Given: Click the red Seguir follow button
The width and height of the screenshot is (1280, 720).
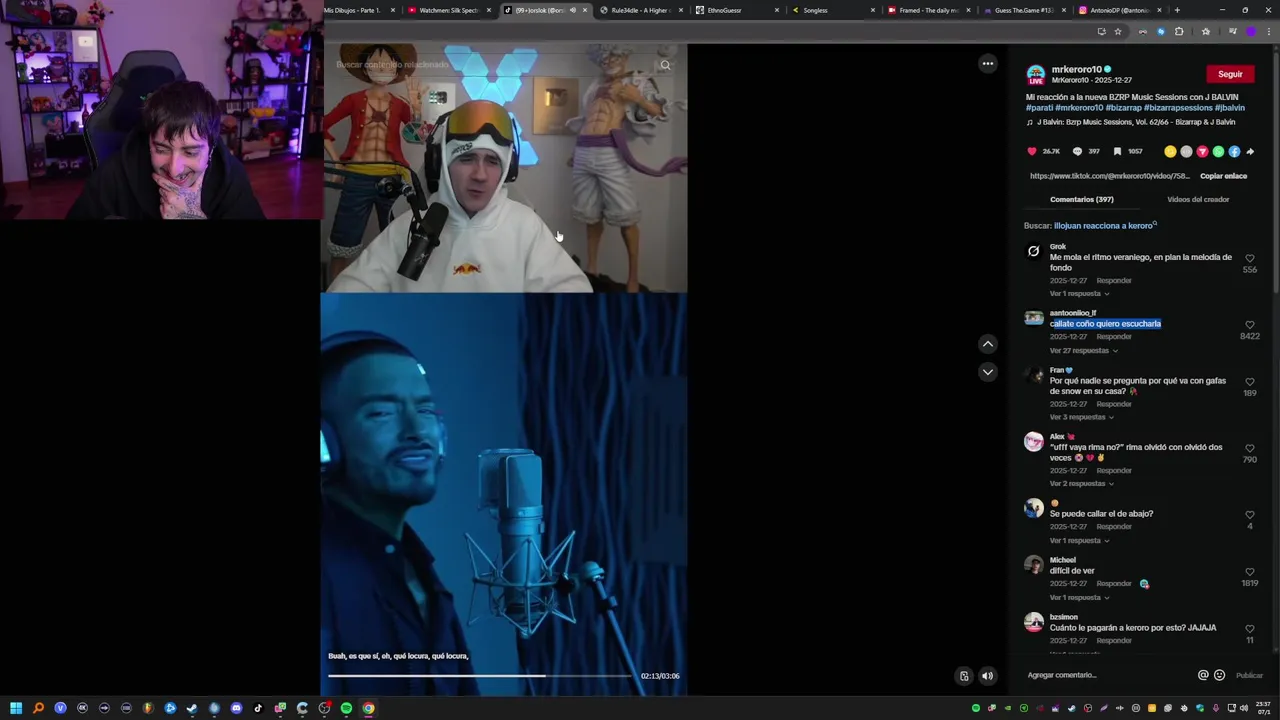Looking at the screenshot, I should coord(1230,74).
